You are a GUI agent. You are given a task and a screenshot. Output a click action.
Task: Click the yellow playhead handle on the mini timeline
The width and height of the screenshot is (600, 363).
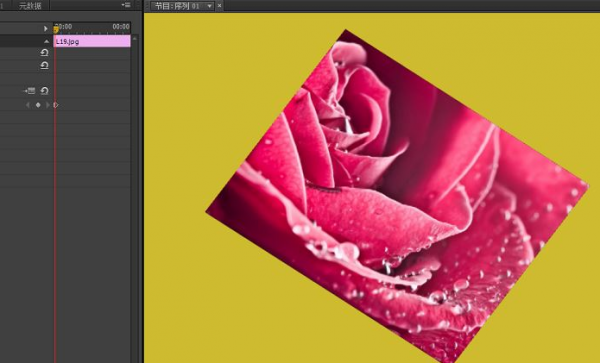56,29
